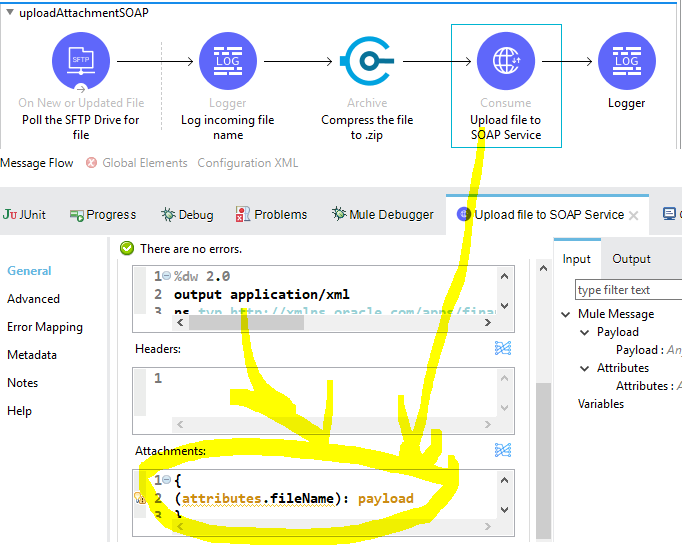Collapse fold marker on Attachments line 1
Image resolution: width=682 pixels, height=545 pixels.
(x=167, y=480)
